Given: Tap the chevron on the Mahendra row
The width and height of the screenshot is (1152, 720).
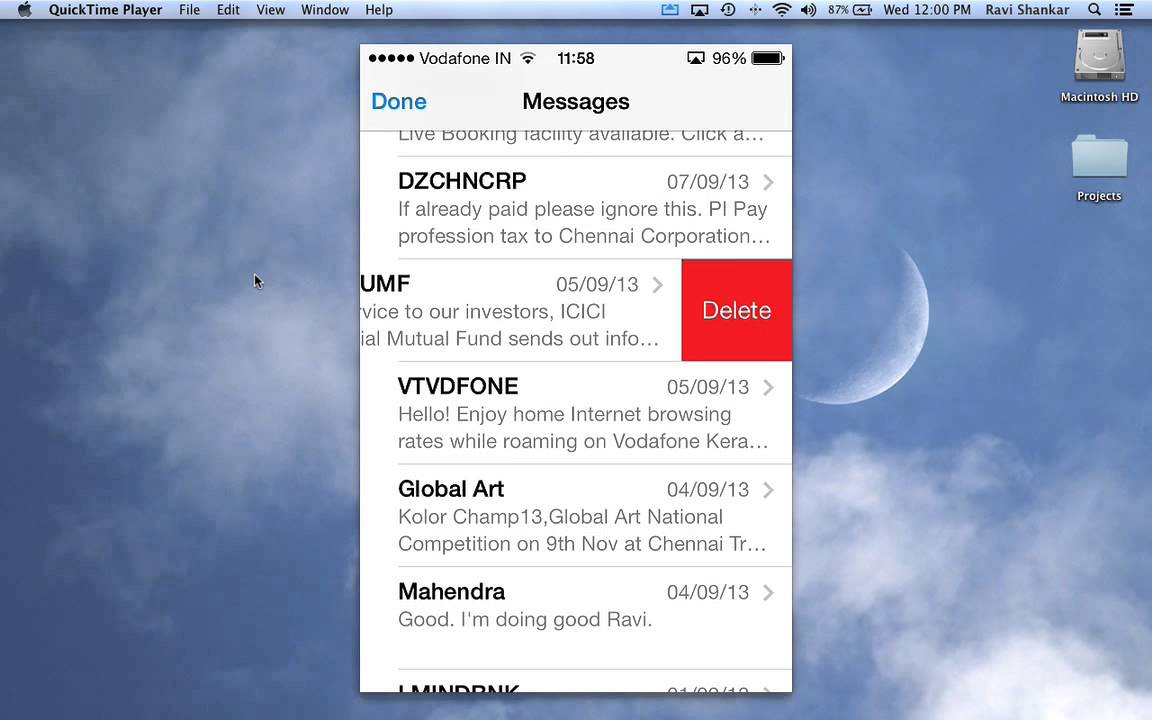Looking at the screenshot, I should pyautogui.click(x=768, y=592).
